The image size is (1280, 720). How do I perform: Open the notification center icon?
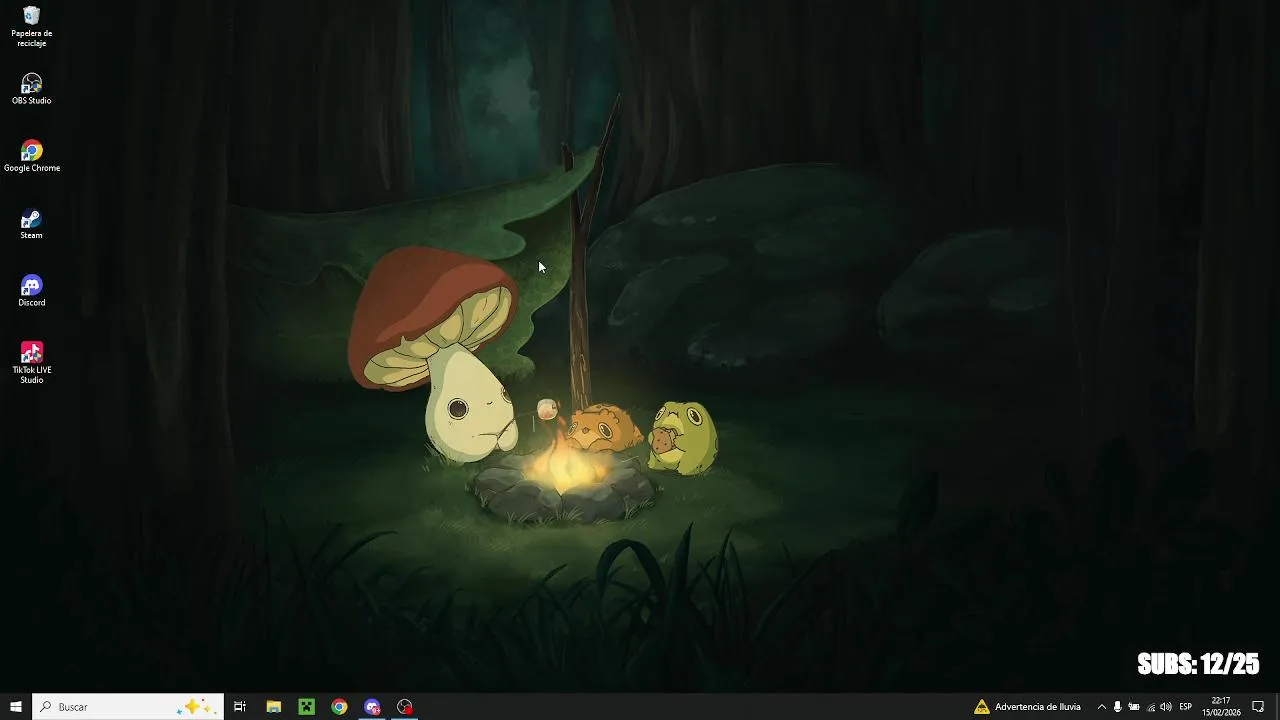click(x=1258, y=706)
